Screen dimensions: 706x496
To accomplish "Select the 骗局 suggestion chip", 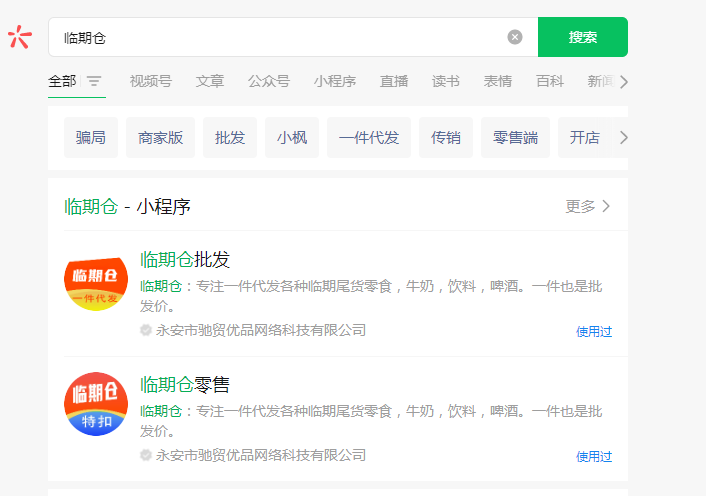I will coord(91,137).
